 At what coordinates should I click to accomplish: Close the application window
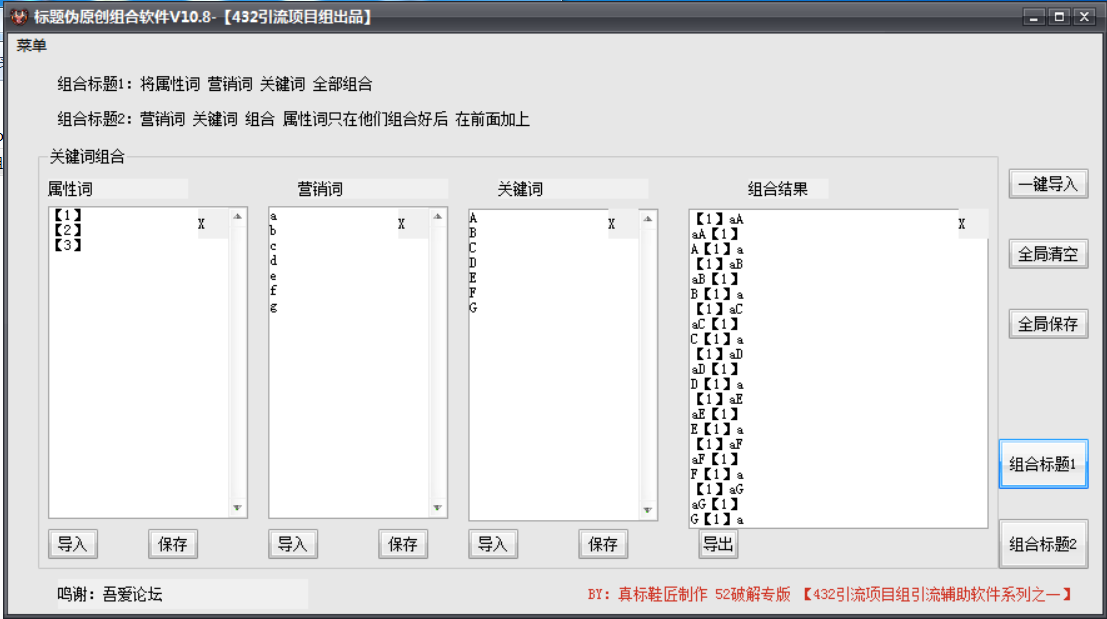[1084, 17]
